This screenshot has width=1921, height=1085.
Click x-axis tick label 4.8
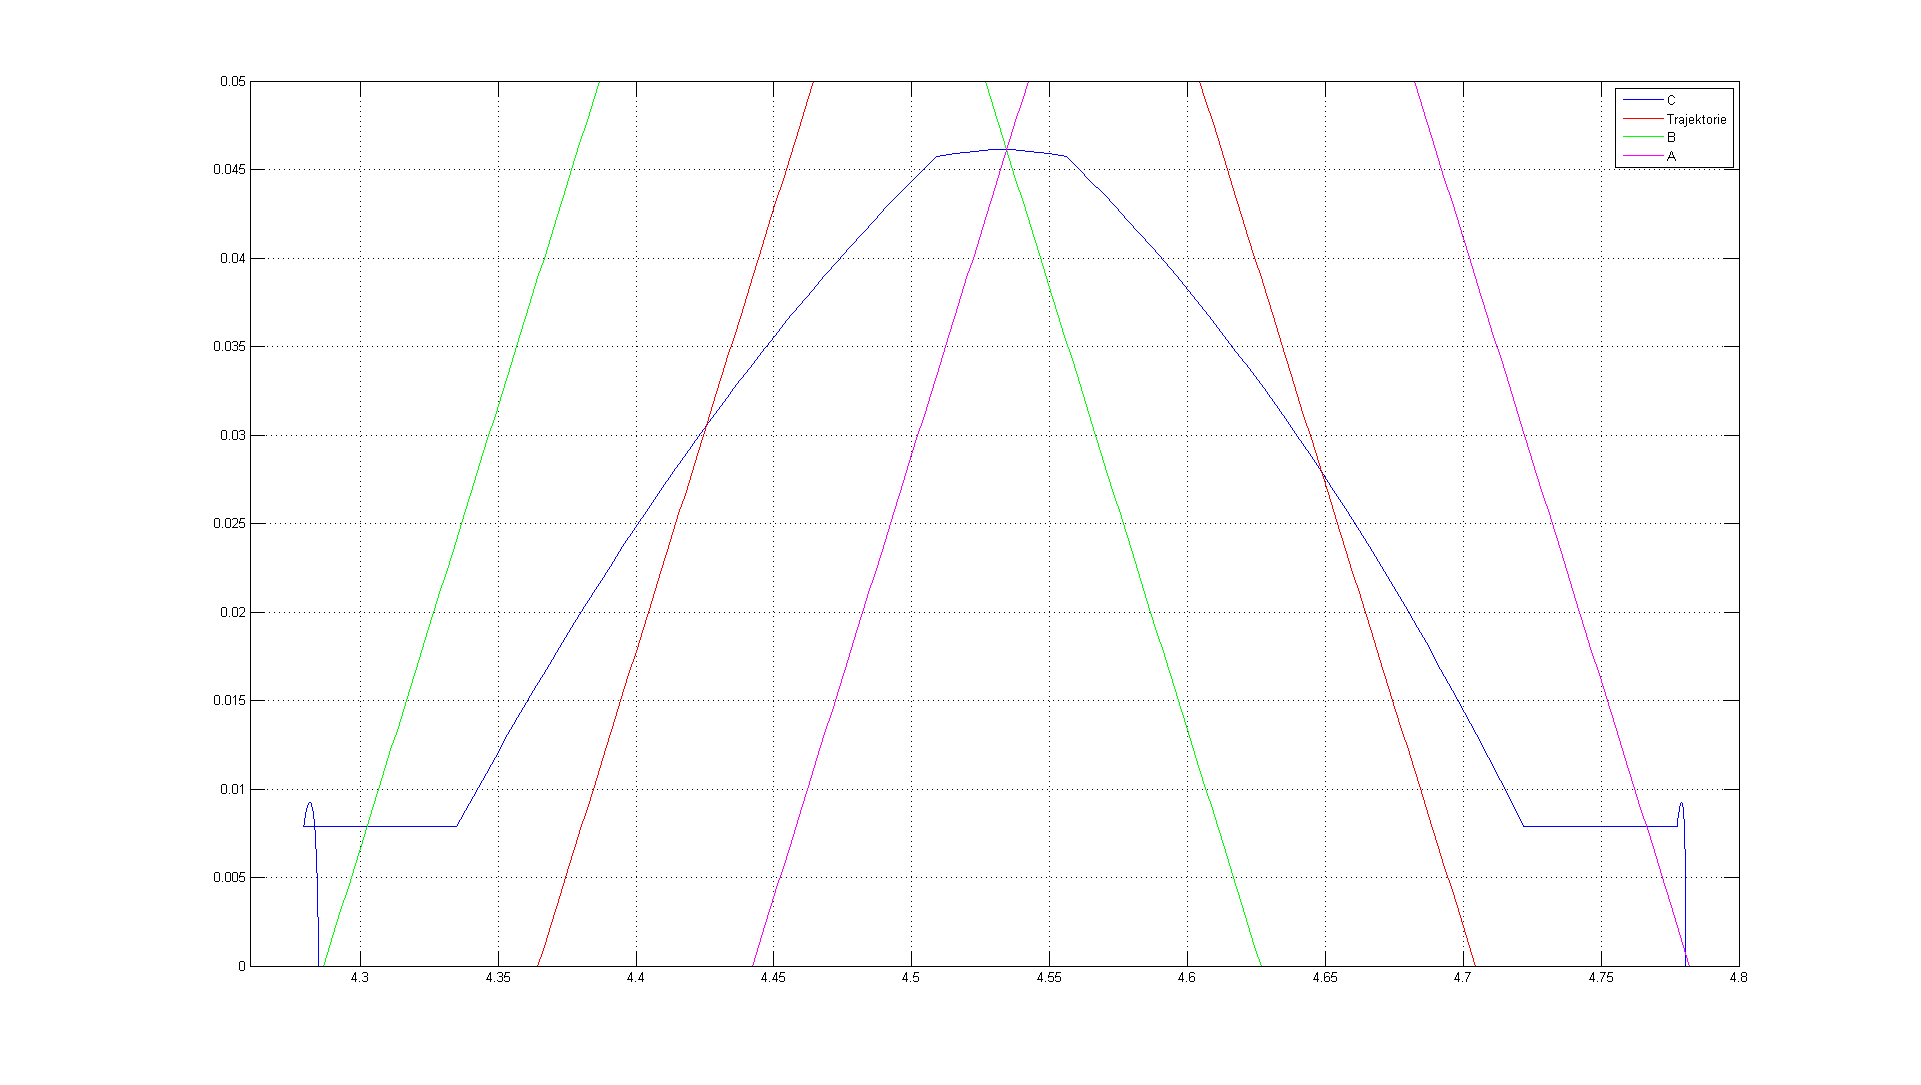pyautogui.click(x=1738, y=978)
